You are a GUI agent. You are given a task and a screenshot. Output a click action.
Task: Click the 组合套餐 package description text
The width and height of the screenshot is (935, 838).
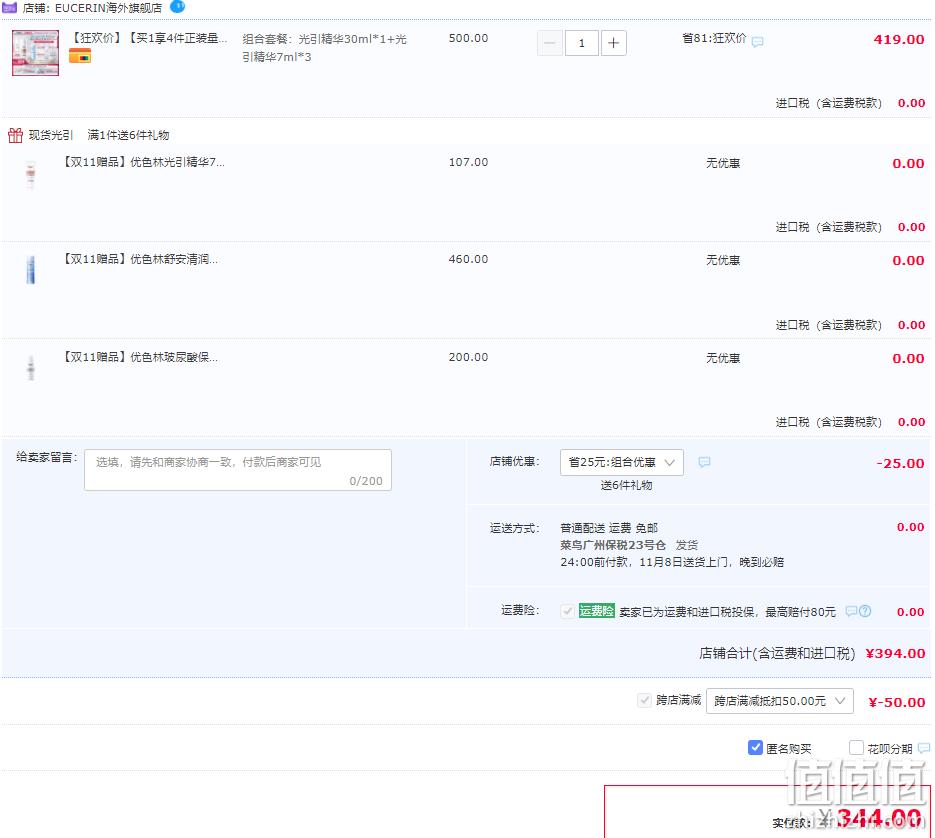[324, 48]
